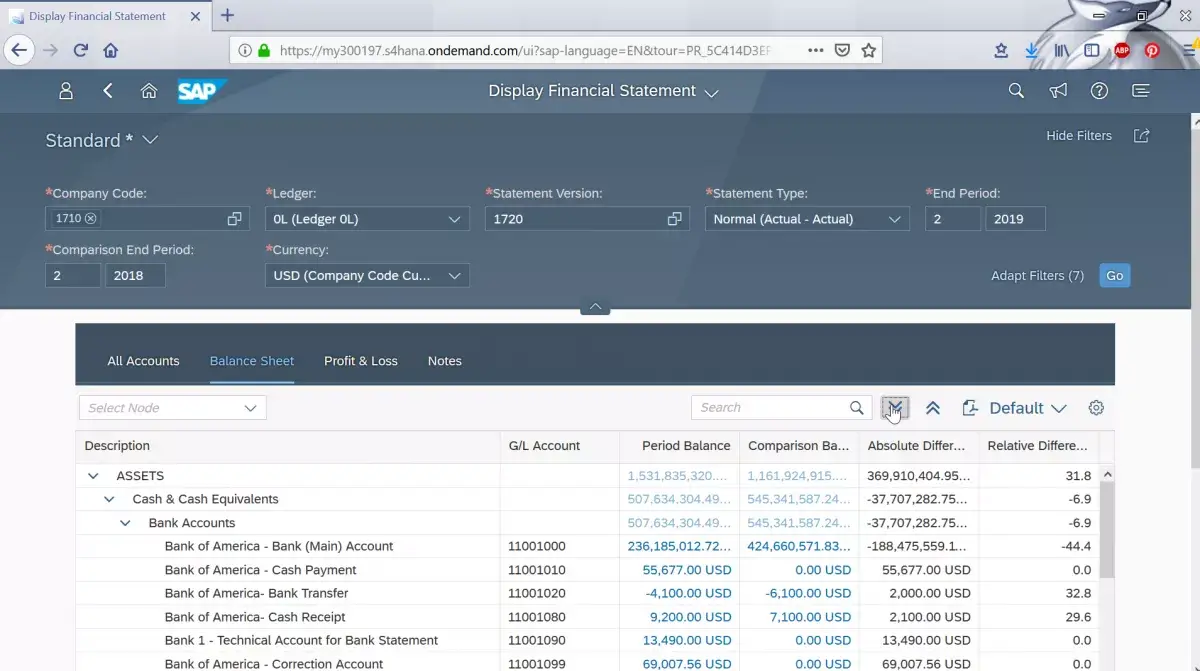The image size is (1200, 671).
Task: Reload the current browser page
Action: click(81, 50)
